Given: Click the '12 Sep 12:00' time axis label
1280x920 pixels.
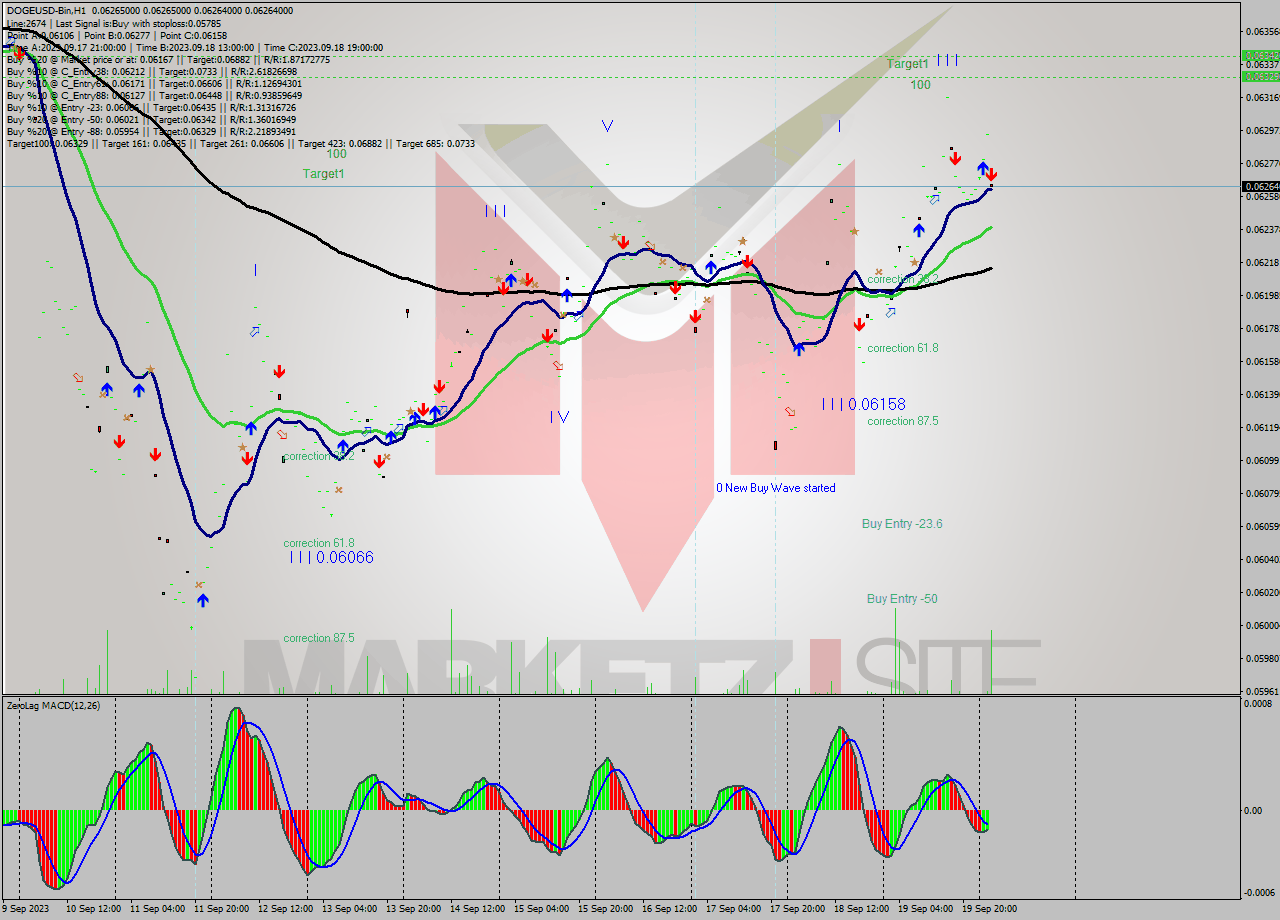Looking at the screenshot, I should (284, 909).
